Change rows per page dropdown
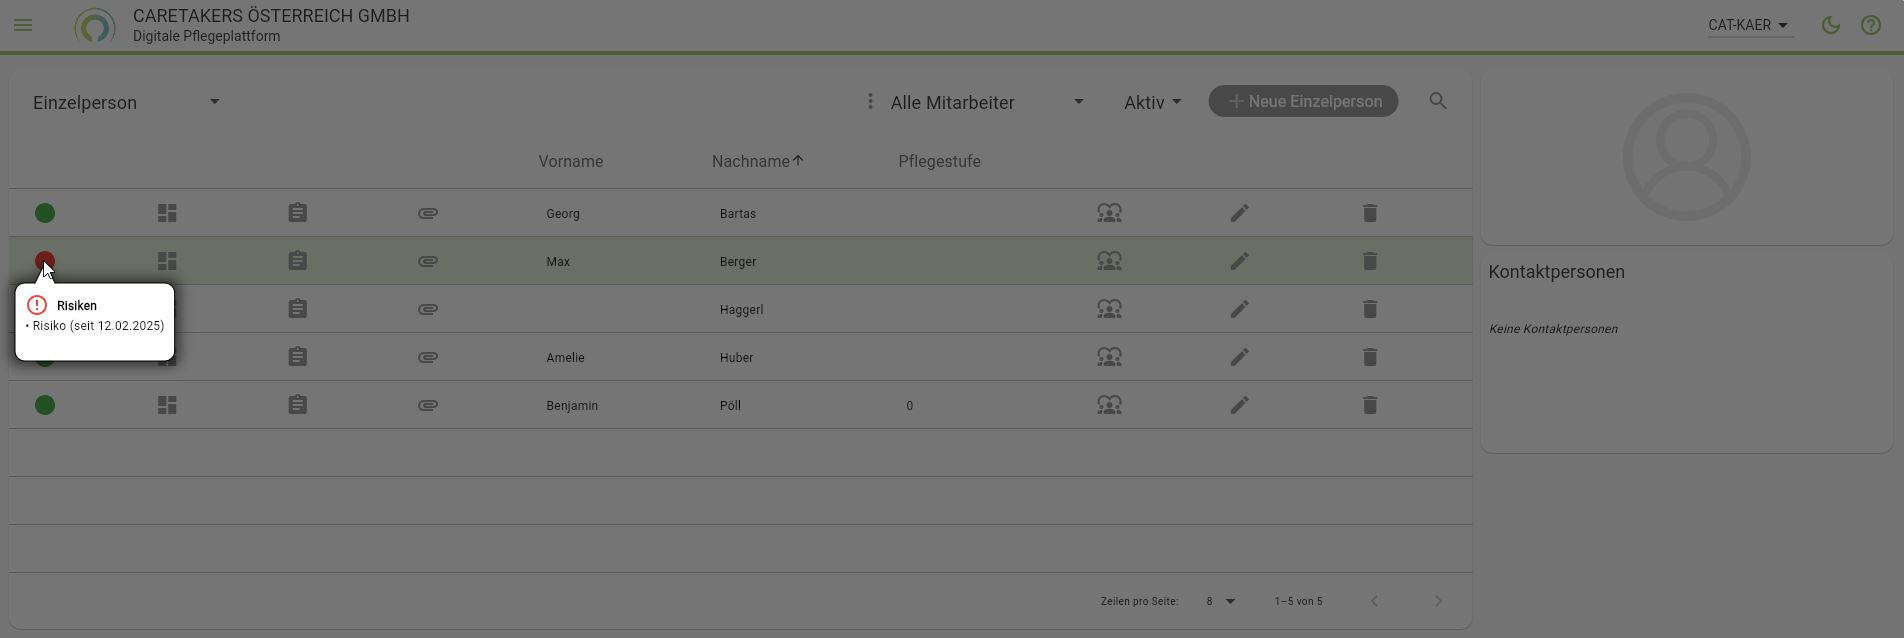The image size is (1904, 638). coord(1220,601)
